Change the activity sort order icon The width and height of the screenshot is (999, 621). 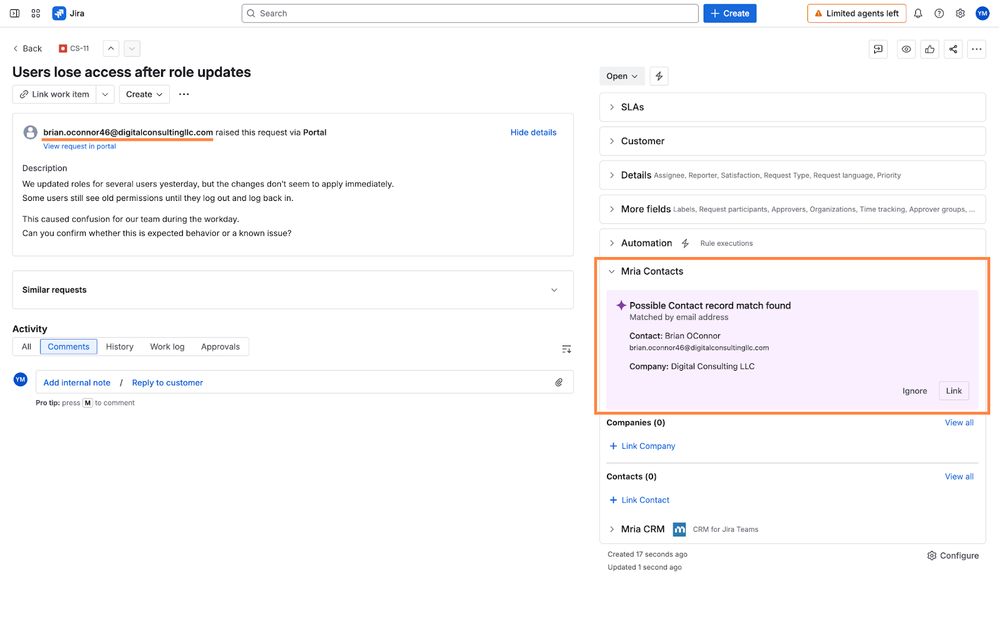tap(566, 349)
